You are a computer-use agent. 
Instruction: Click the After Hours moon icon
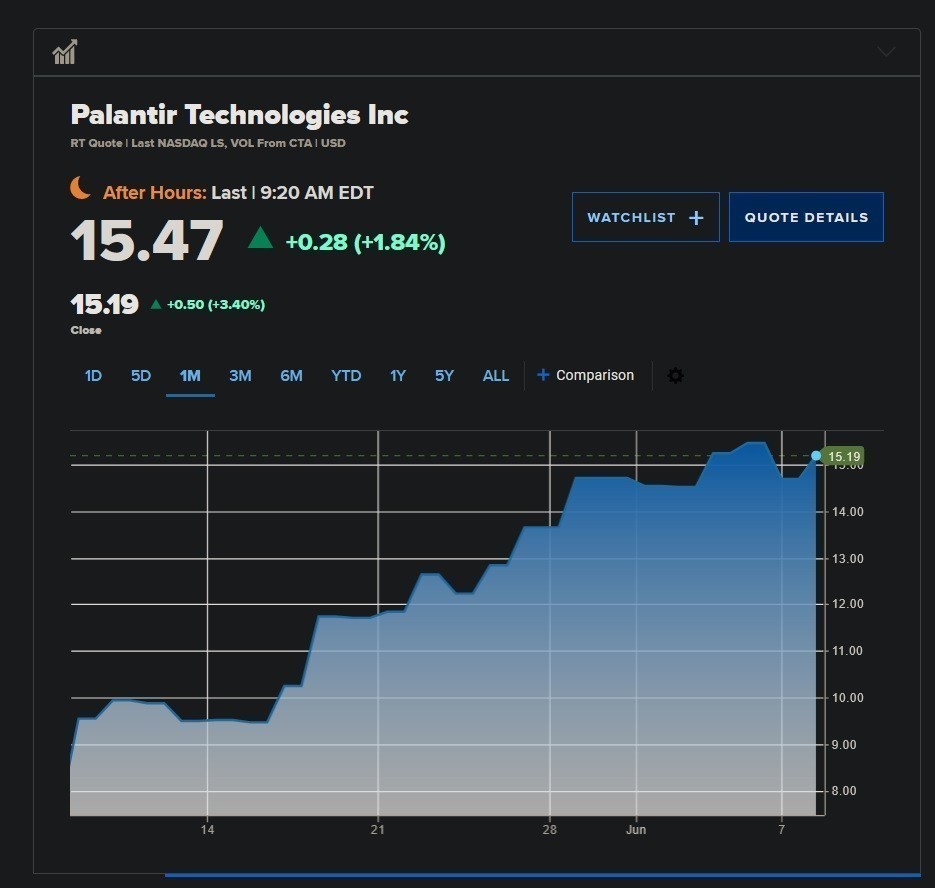(x=81, y=188)
